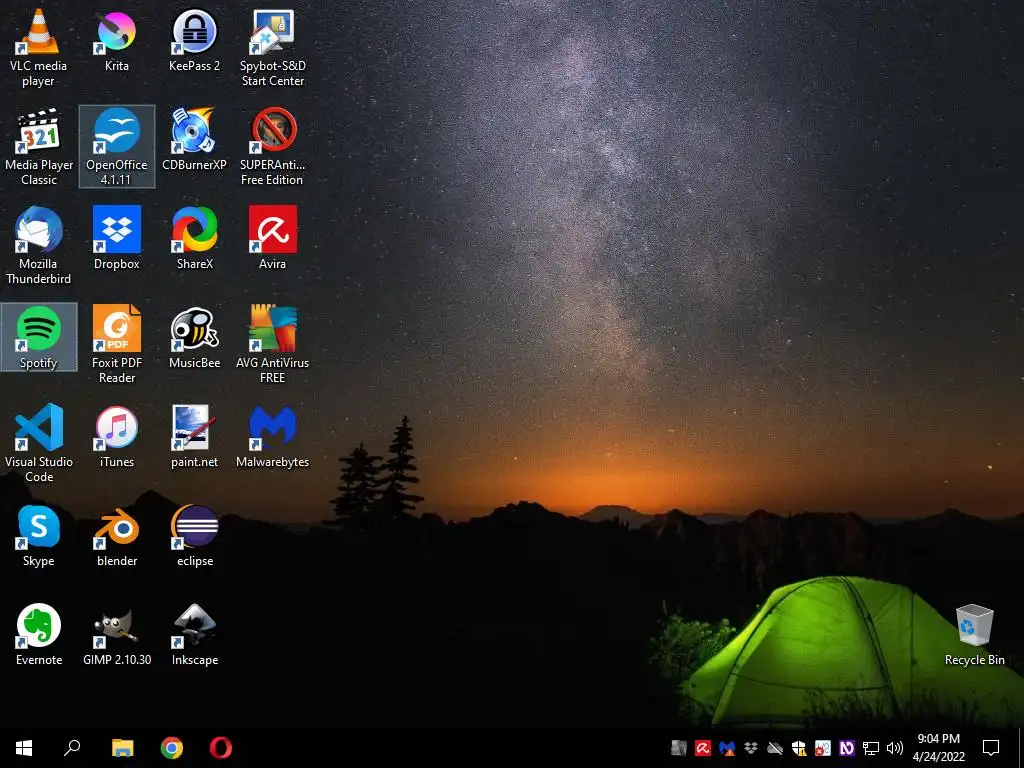Screen dimensions: 1024x768
Task: Click the Dropbox system tray icon
Action: [750, 748]
